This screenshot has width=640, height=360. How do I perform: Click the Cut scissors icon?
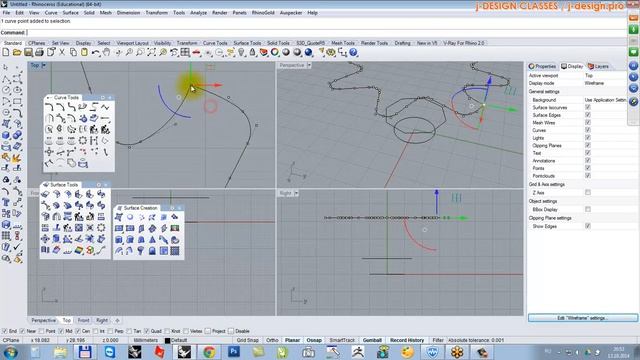coord(62,52)
